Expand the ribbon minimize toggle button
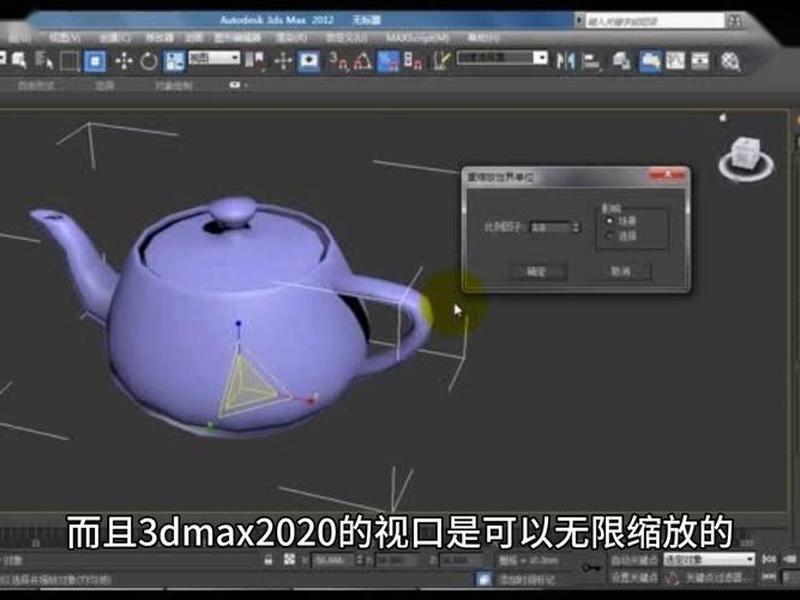 [237, 85]
